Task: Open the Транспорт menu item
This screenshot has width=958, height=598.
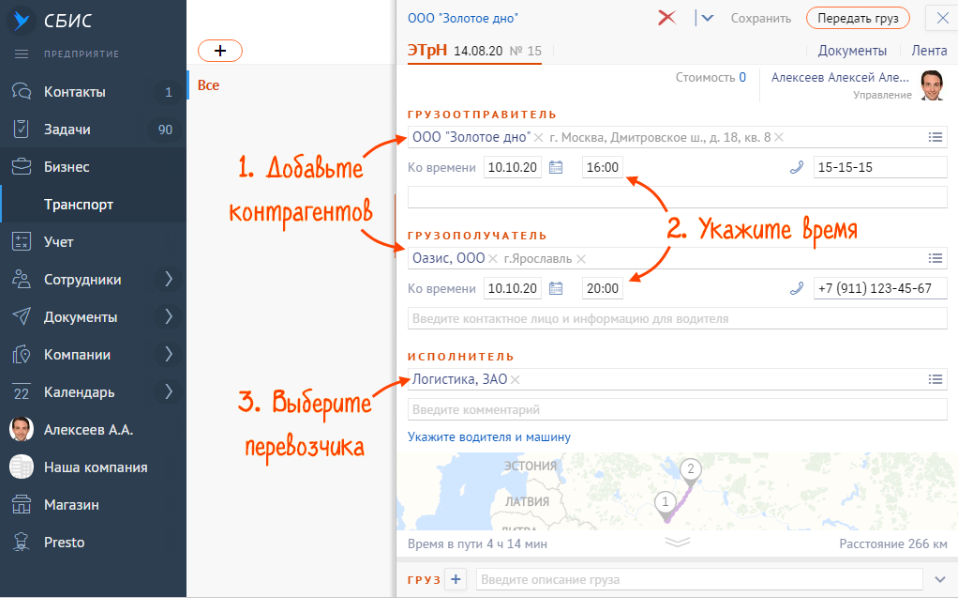Action: click(x=79, y=205)
